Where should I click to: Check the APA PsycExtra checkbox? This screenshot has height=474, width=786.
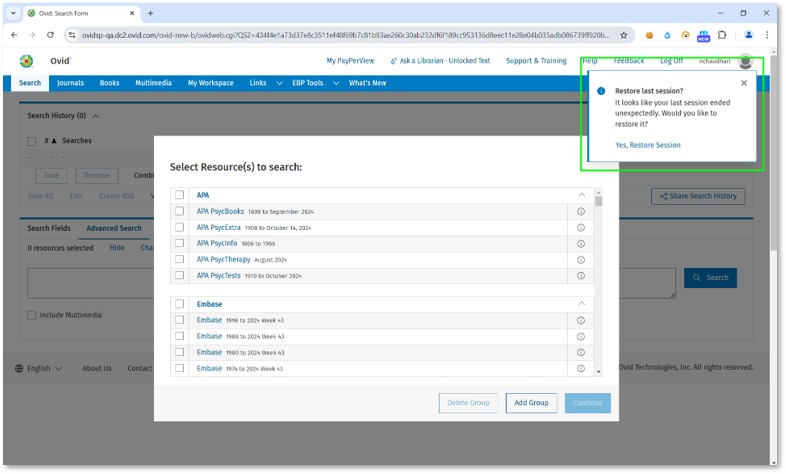tap(179, 227)
